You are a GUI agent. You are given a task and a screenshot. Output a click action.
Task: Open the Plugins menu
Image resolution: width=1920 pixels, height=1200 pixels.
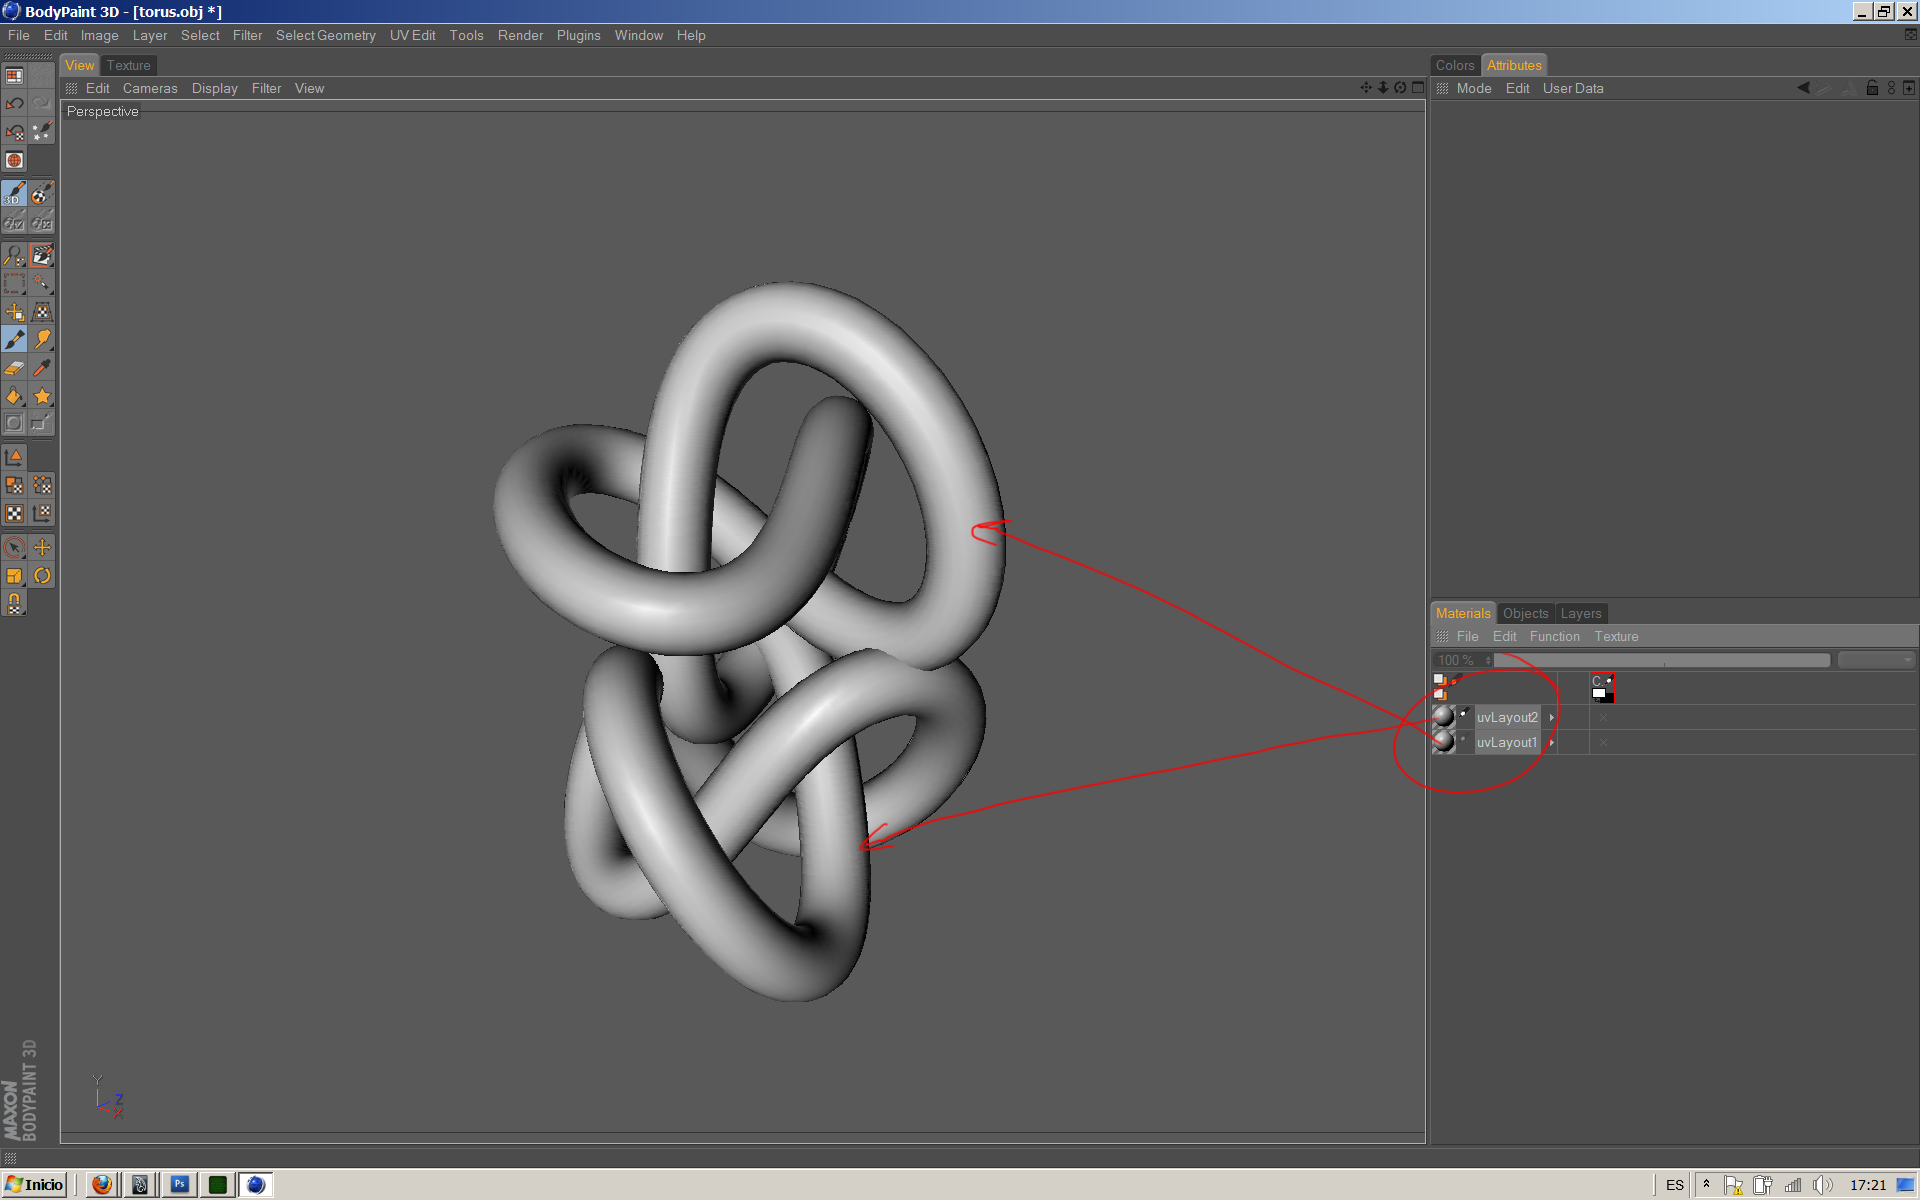tap(578, 35)
